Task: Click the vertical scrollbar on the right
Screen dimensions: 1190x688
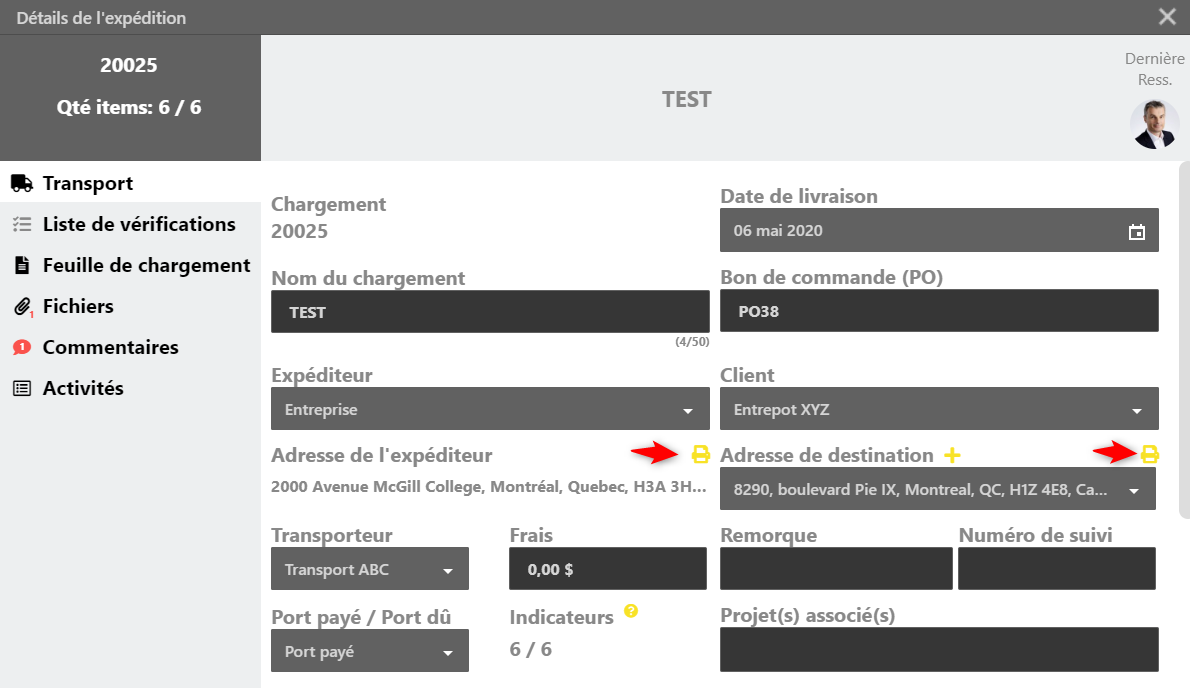Action: 1184,340
